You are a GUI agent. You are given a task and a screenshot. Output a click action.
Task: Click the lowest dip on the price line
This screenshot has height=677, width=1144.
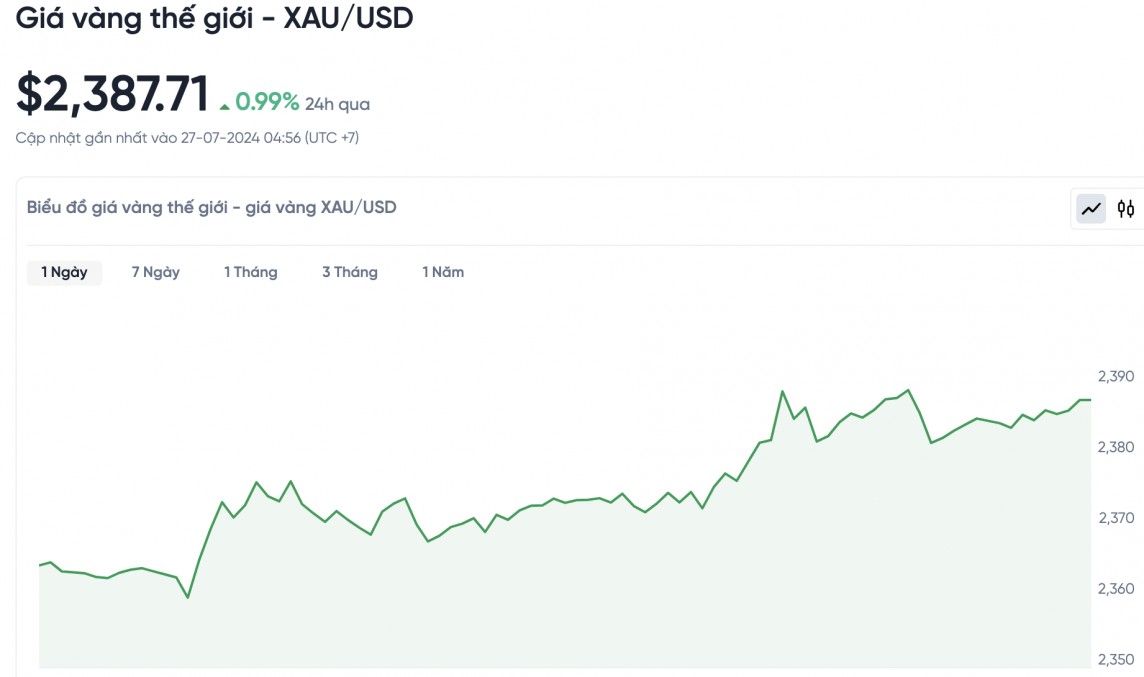click(188, 598)
